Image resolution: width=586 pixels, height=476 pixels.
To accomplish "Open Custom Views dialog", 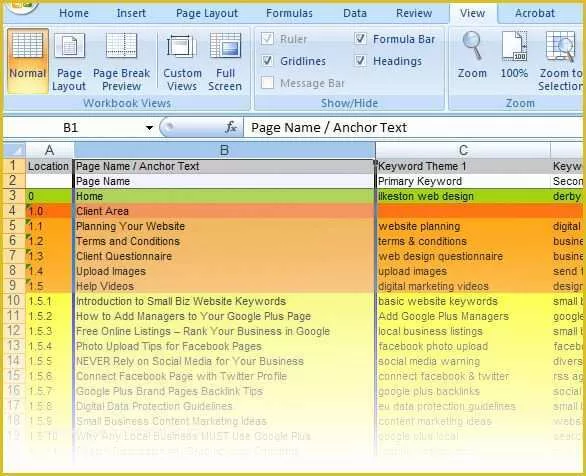I will pyautogui.click(x=182, y=62).
